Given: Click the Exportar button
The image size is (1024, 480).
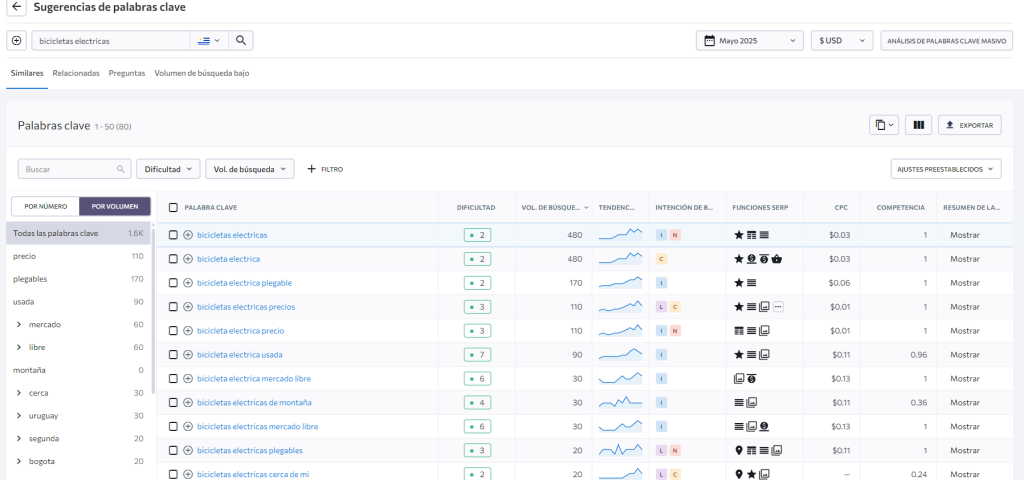Looking at the screenshot, I should tap(969, 125).
